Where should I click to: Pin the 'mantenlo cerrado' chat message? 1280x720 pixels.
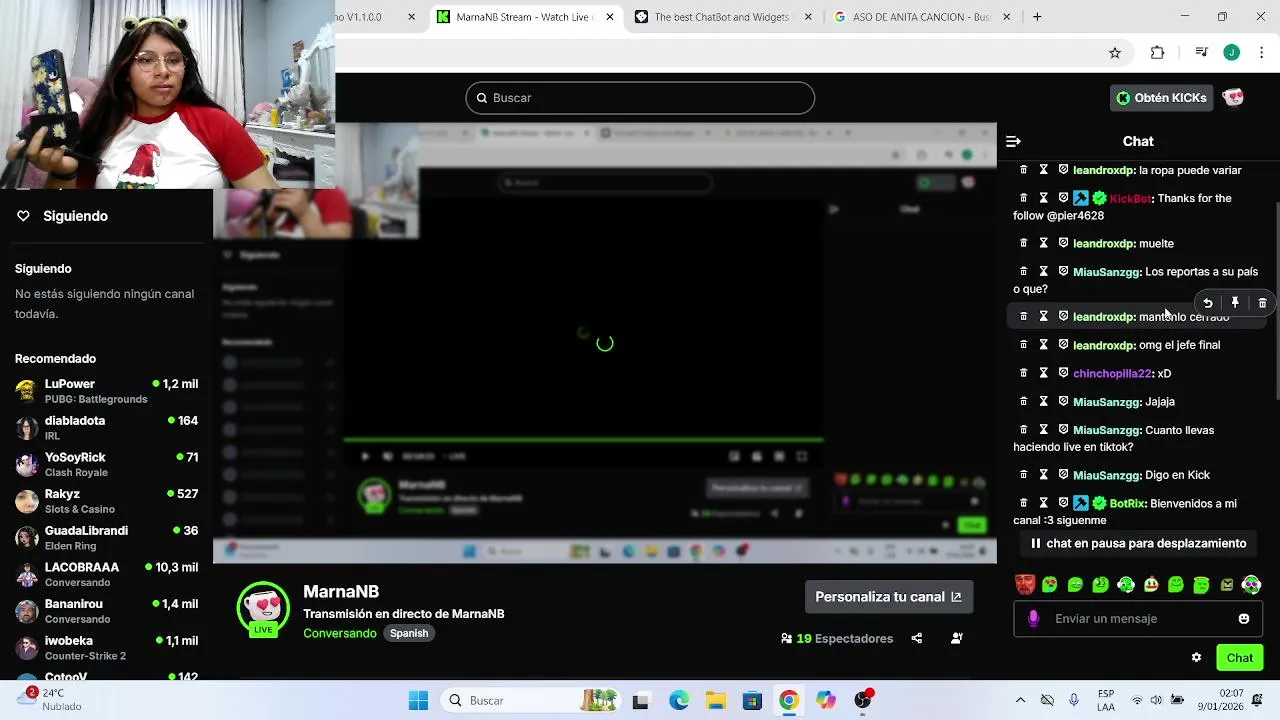point(1235,303)
